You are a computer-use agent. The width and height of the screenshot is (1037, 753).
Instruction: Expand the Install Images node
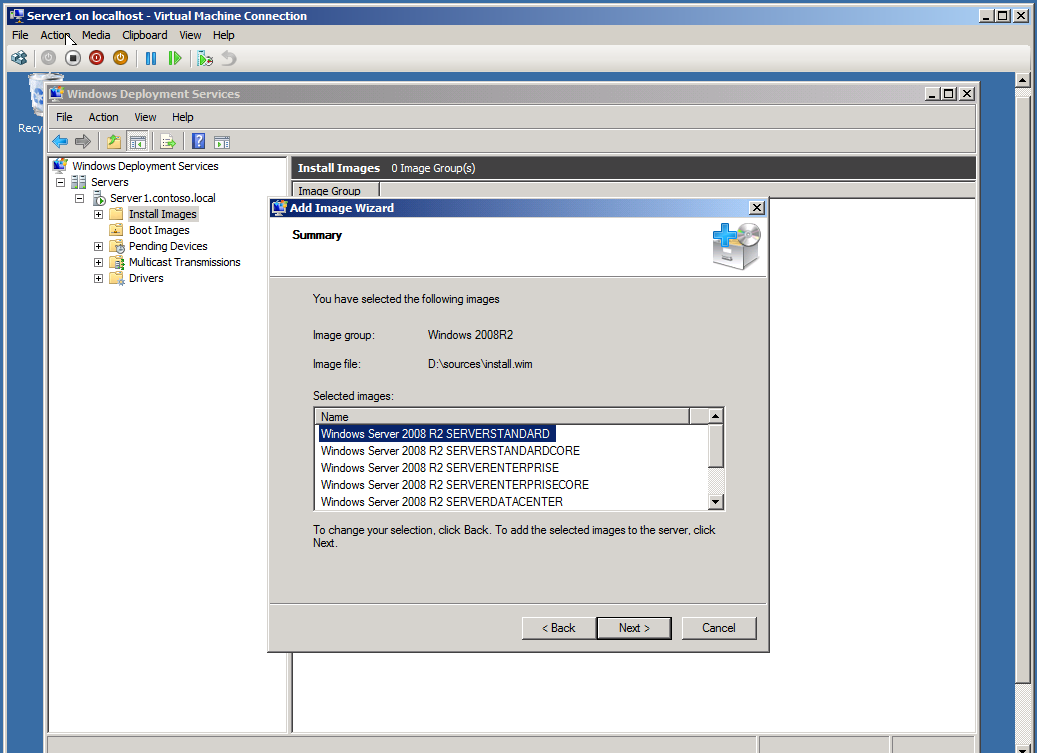click(x=98, y=214)
